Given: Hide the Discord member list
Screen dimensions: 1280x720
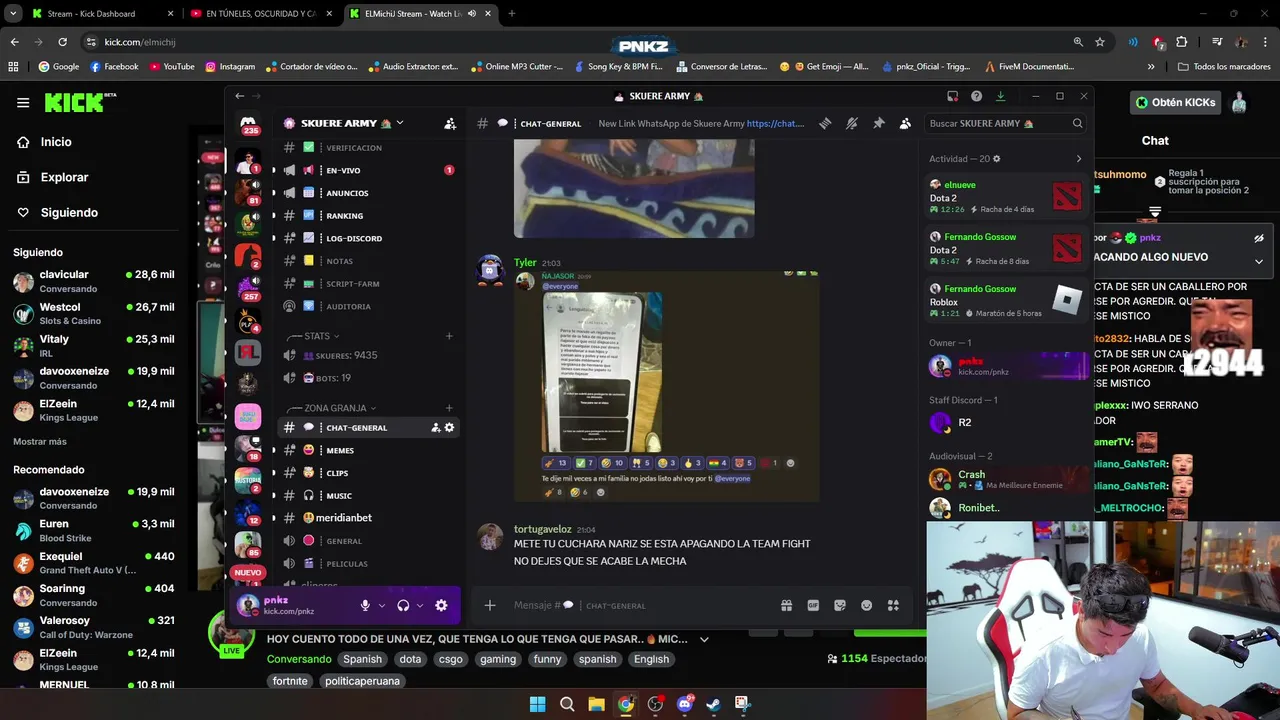Looking at the screenshot, I should click(x=905, y=123).
